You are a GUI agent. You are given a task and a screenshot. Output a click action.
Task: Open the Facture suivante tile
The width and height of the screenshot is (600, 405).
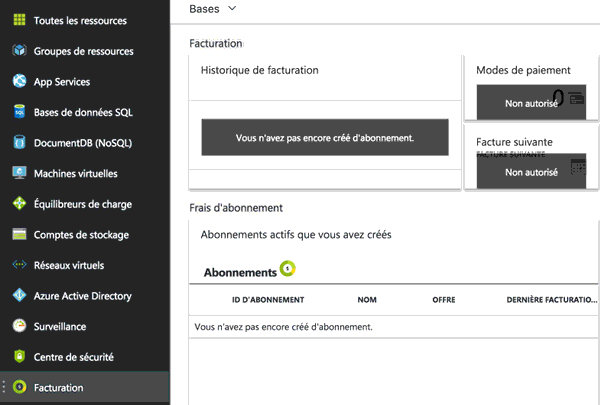pos(531,157)
